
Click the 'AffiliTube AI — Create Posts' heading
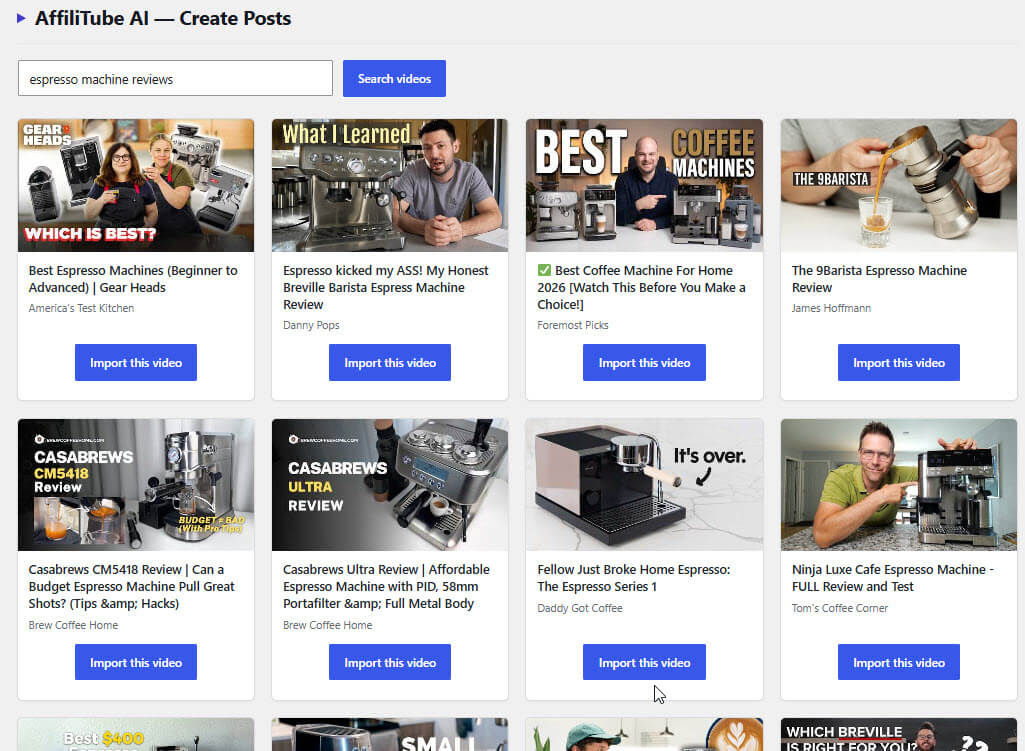pos(163,18)
